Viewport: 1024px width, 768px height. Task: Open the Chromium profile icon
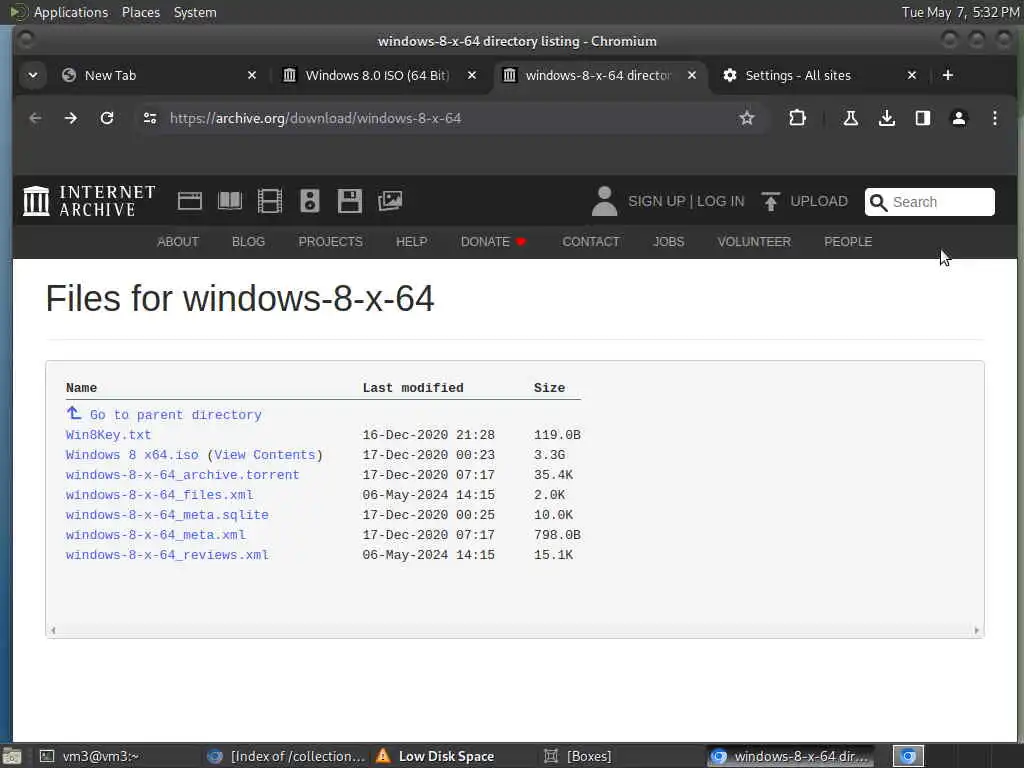959,118
